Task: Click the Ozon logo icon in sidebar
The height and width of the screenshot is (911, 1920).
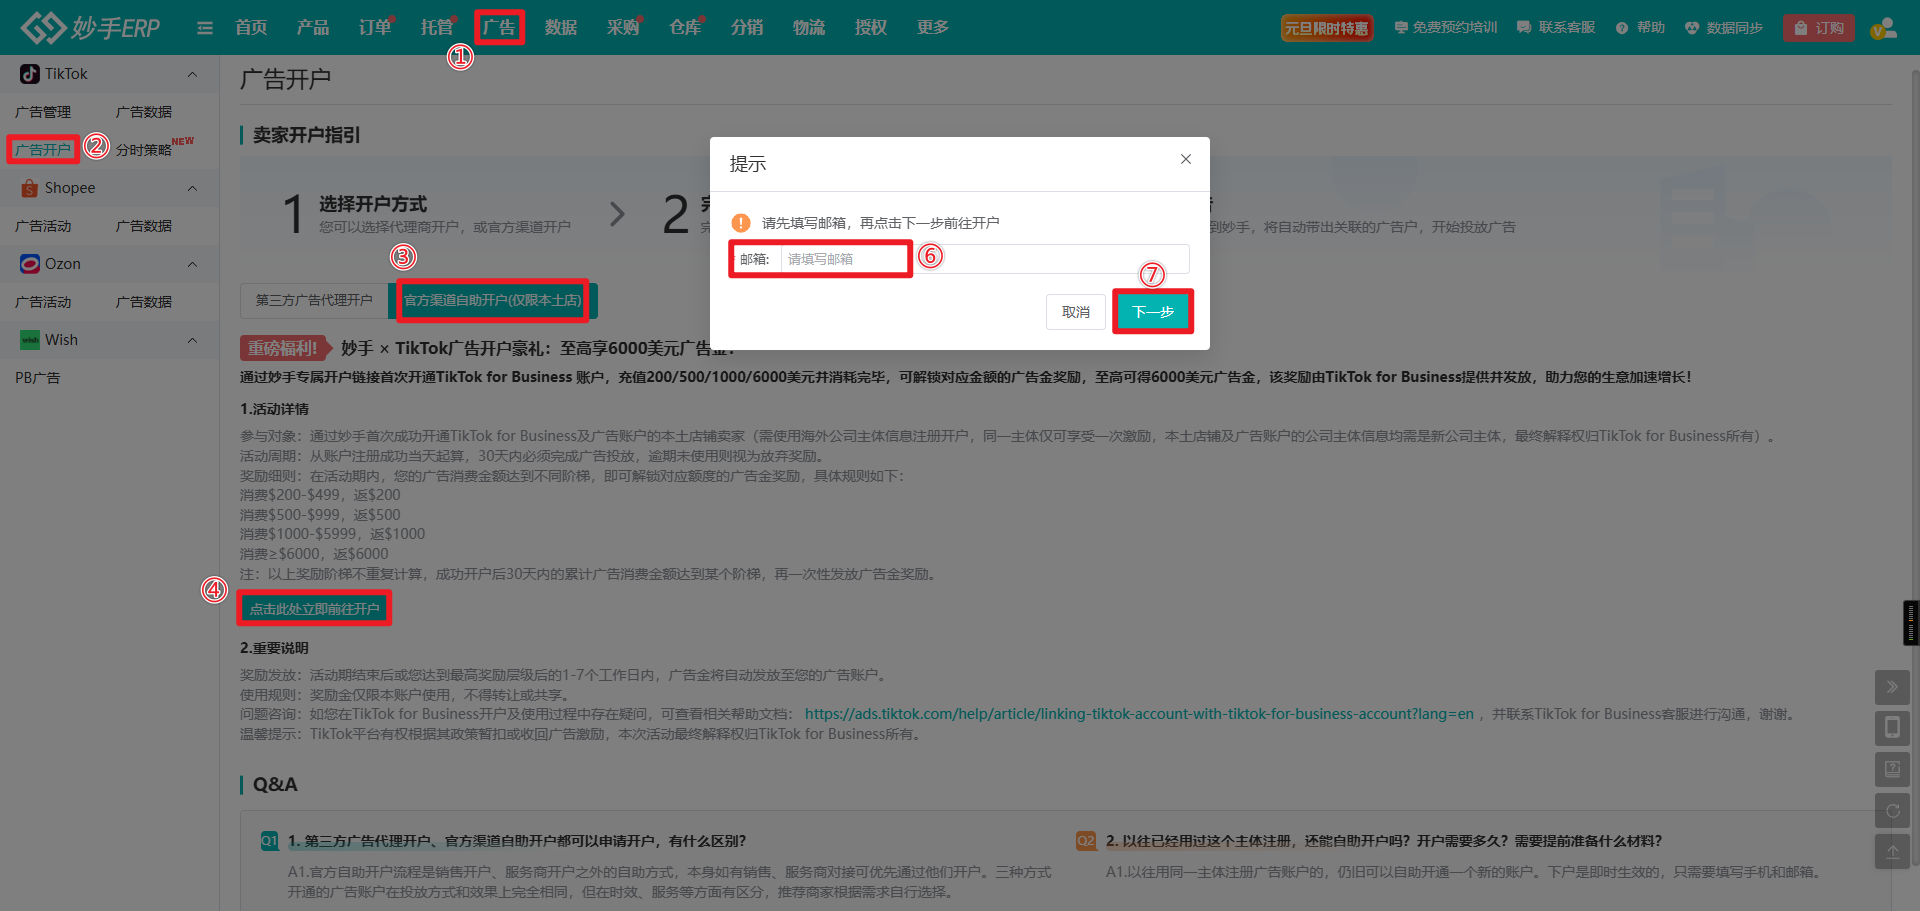Action: point(30,264)
